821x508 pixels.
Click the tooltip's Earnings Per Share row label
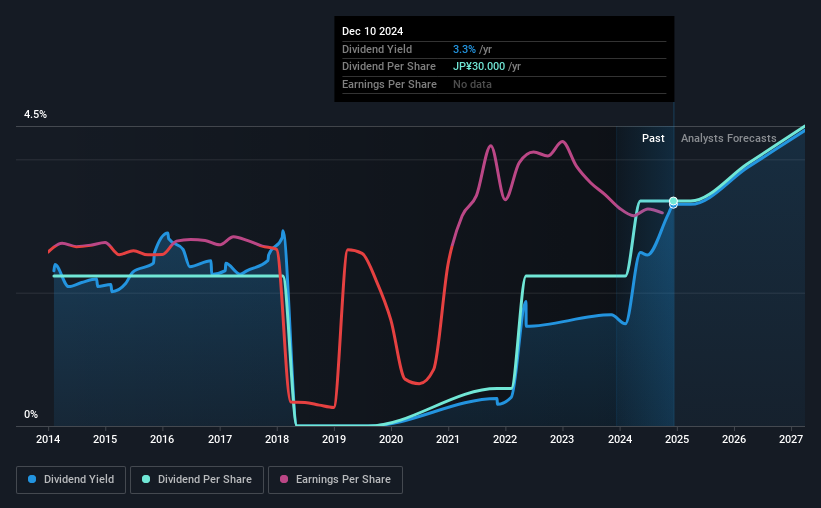point(389,84)
